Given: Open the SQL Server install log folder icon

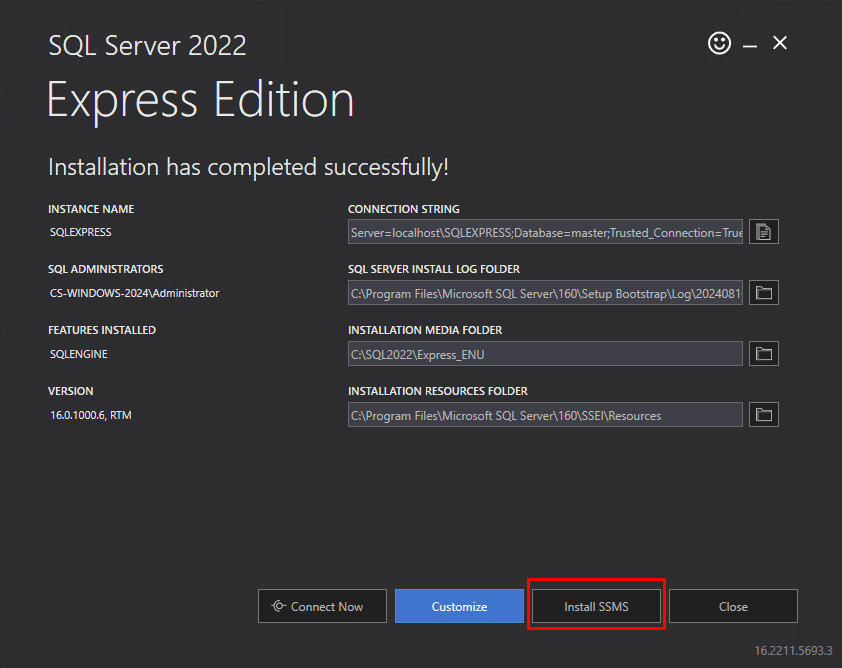Looking at the screenshot, I should click(x=763, y=292).
